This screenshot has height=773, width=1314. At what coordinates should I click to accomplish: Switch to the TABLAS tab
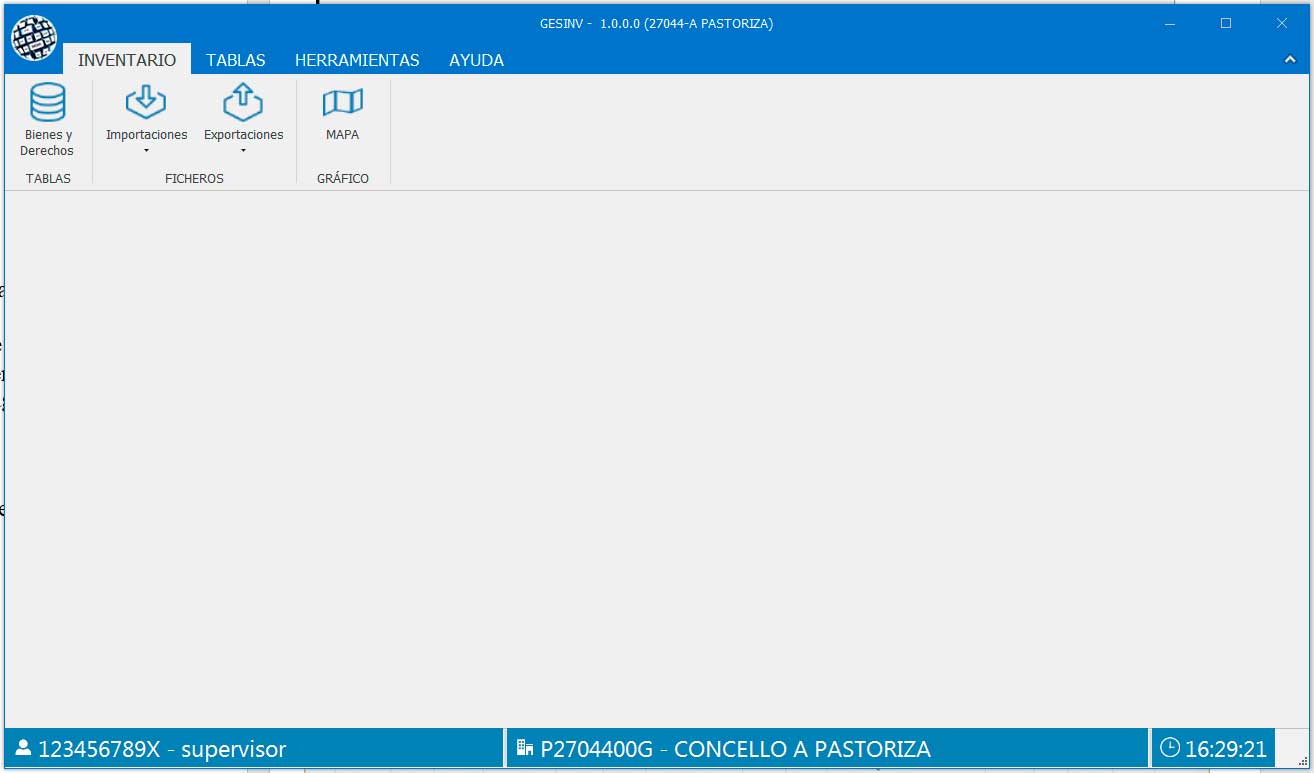coord(235,60)
